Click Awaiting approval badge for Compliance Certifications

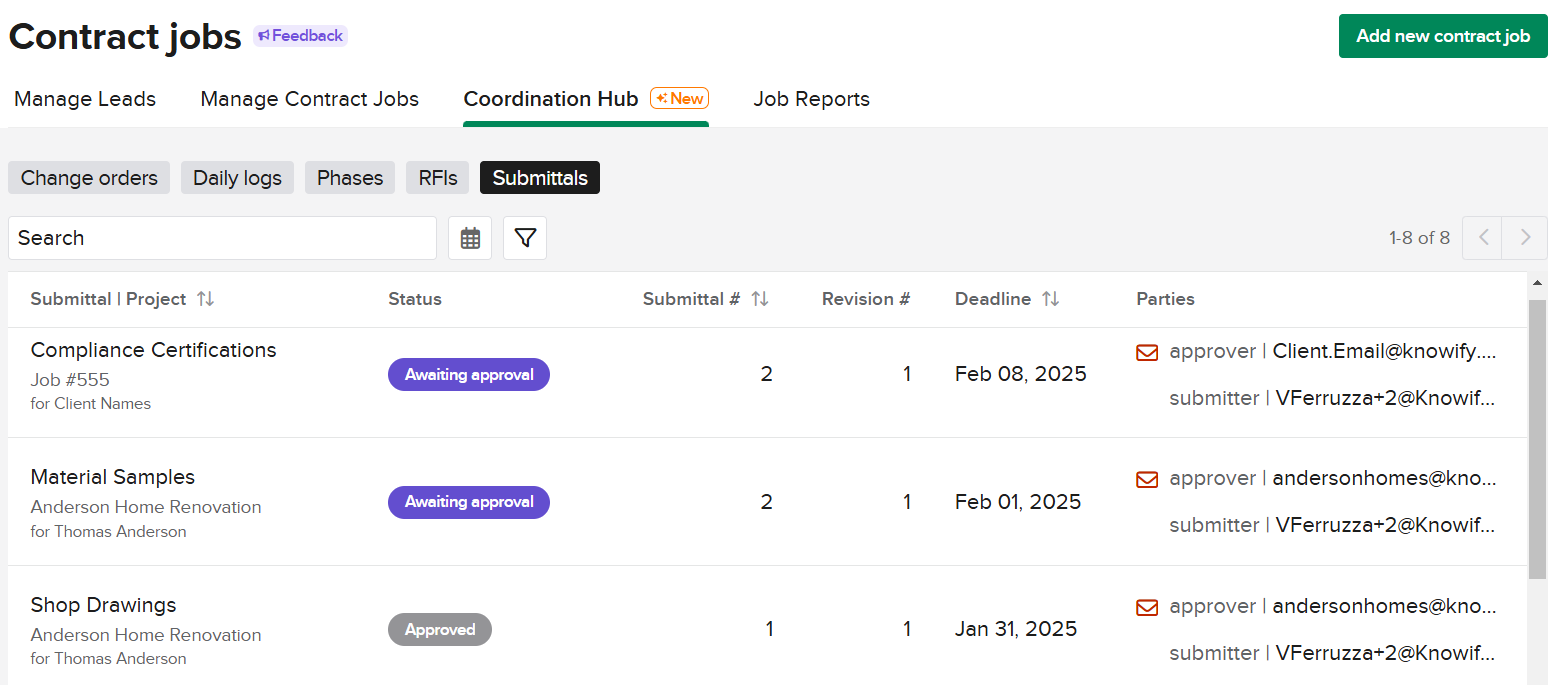pyautogui.click(x=469, y=375)
